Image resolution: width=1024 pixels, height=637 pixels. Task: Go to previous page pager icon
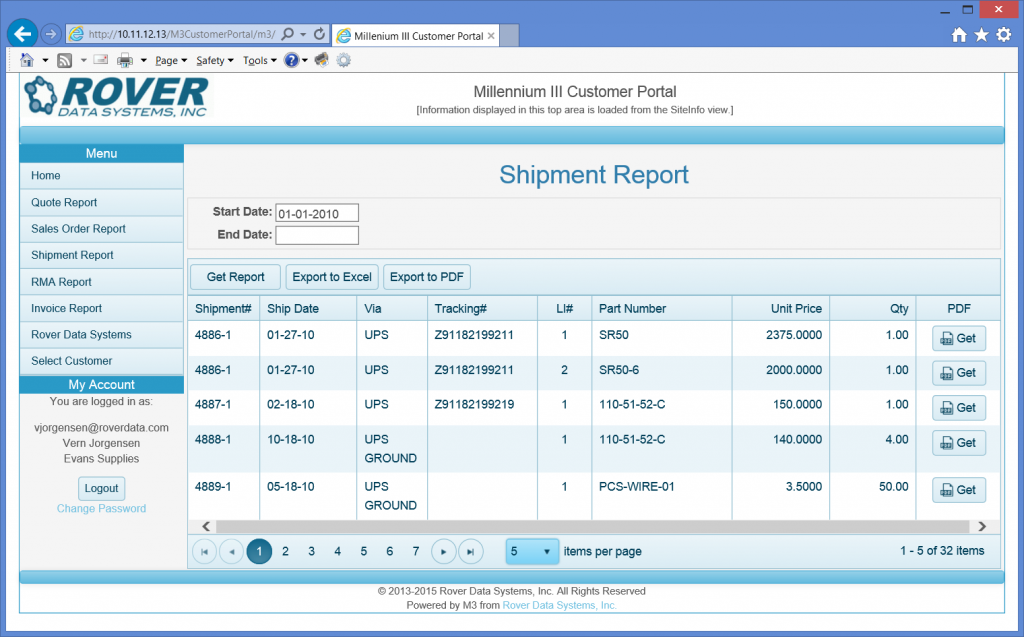pos(231,551)
